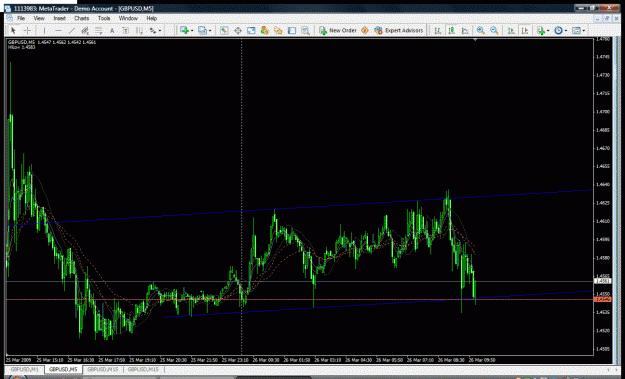Expand the arrows tool dropdown arrow
Viewport: 625px width, 379px height.
click(160, 31)
